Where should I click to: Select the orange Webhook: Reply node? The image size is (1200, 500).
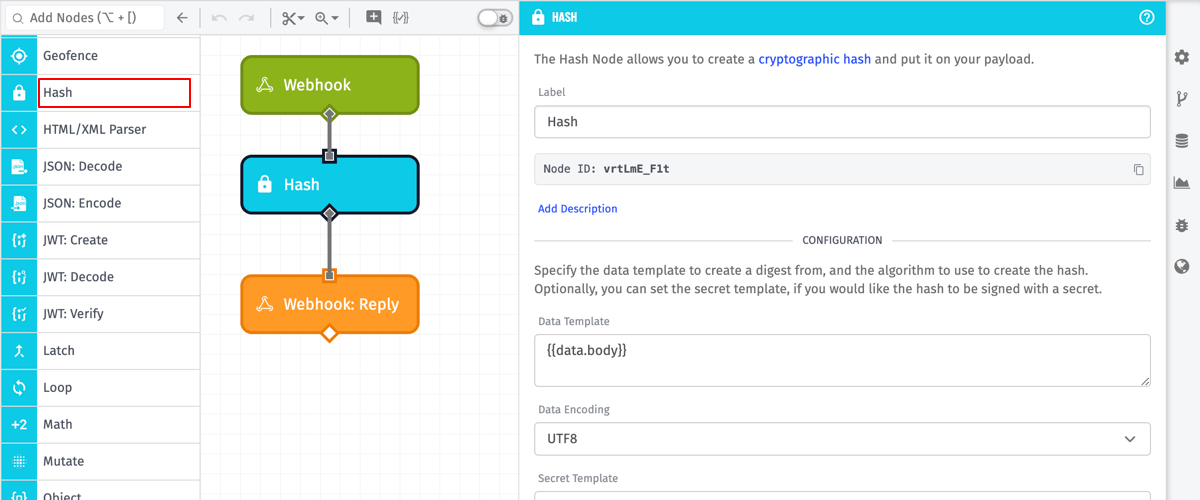pos(330,304)
